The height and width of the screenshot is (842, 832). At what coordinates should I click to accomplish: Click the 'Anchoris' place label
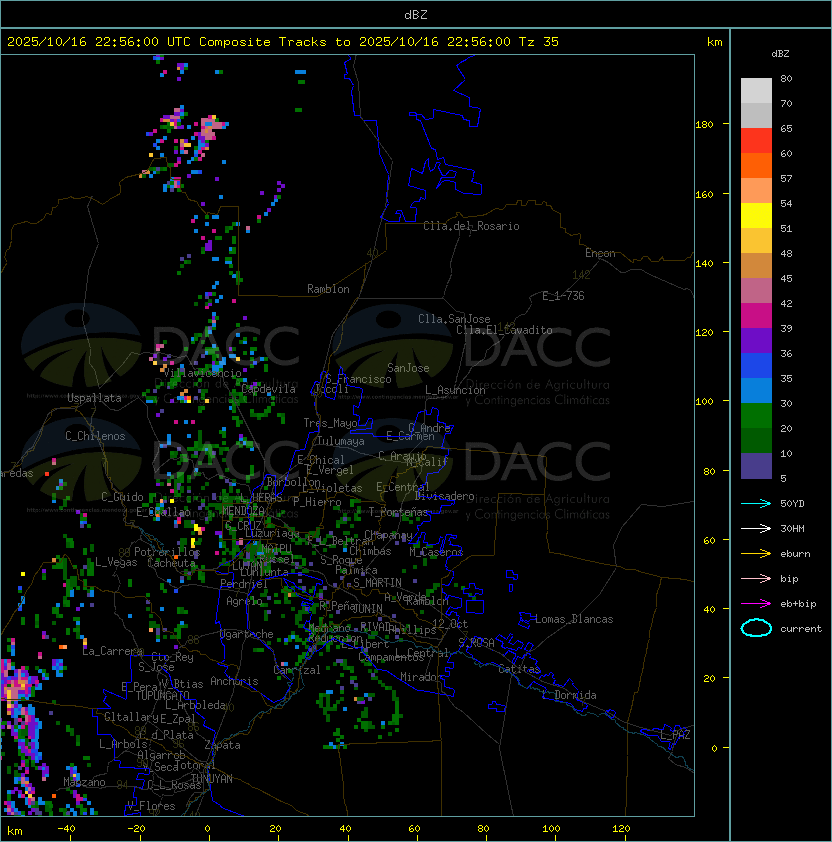[x=234, y=681]
